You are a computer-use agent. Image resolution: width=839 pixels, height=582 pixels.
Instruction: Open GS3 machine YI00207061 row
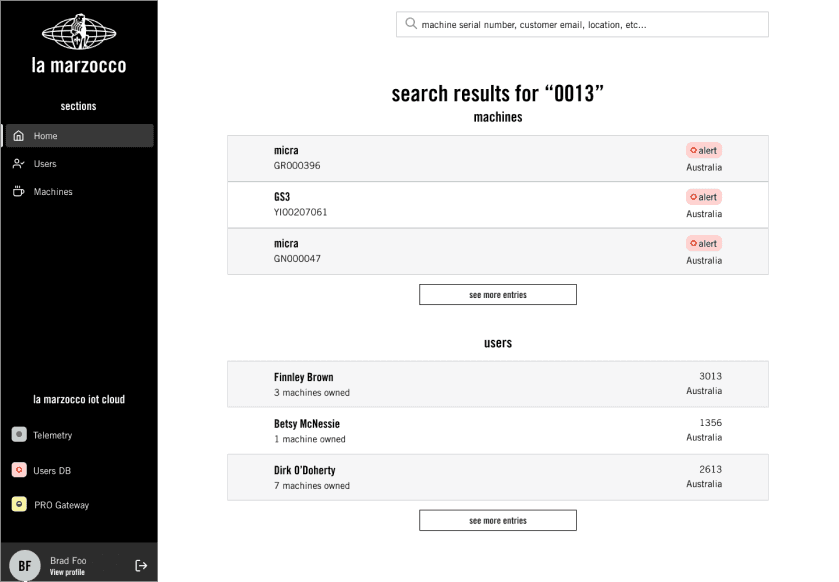click(498, 205)
